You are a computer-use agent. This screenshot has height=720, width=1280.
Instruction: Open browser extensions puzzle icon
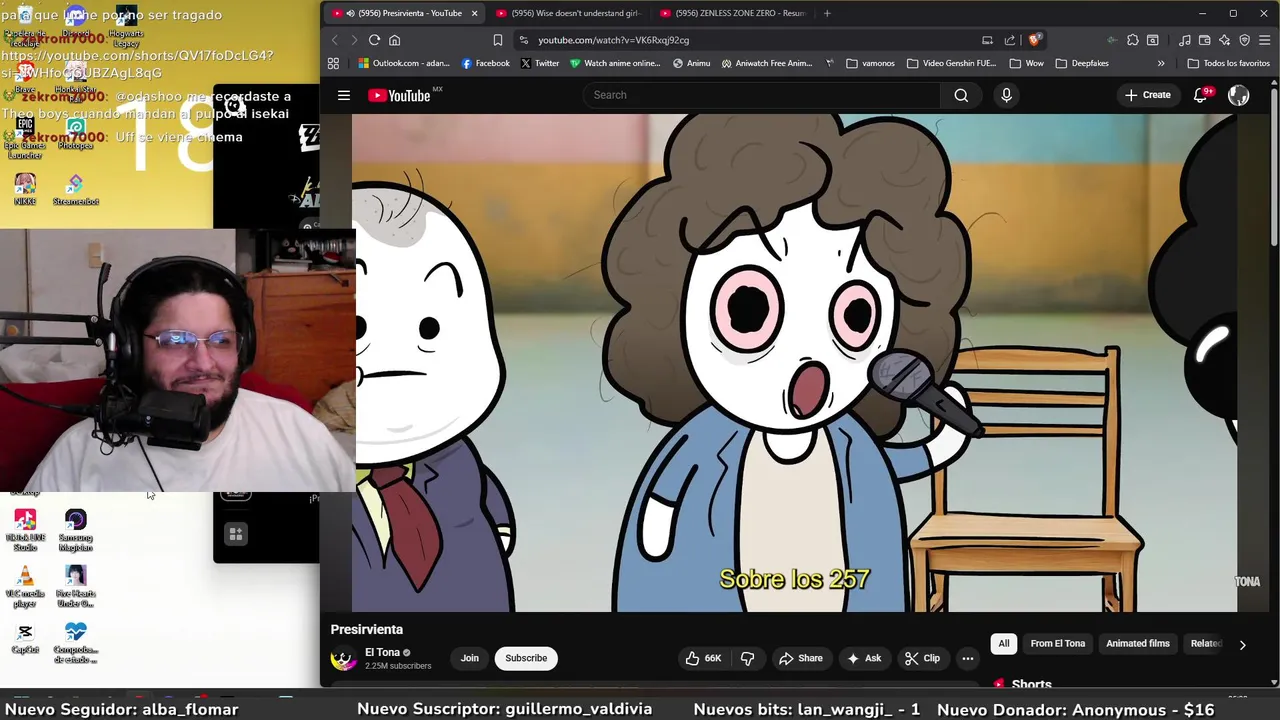(1133, 40)
